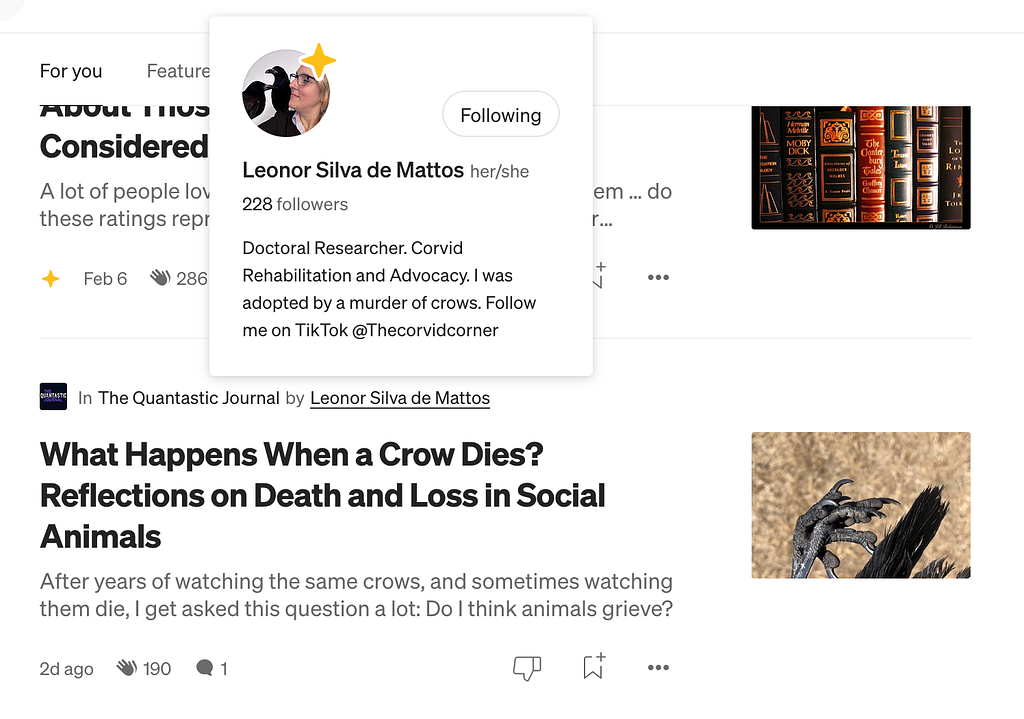This screenshot has width=1024, height=719.
Task: Switch to the Featured tab
Action: pyautogui.click(x=178, y=71)
